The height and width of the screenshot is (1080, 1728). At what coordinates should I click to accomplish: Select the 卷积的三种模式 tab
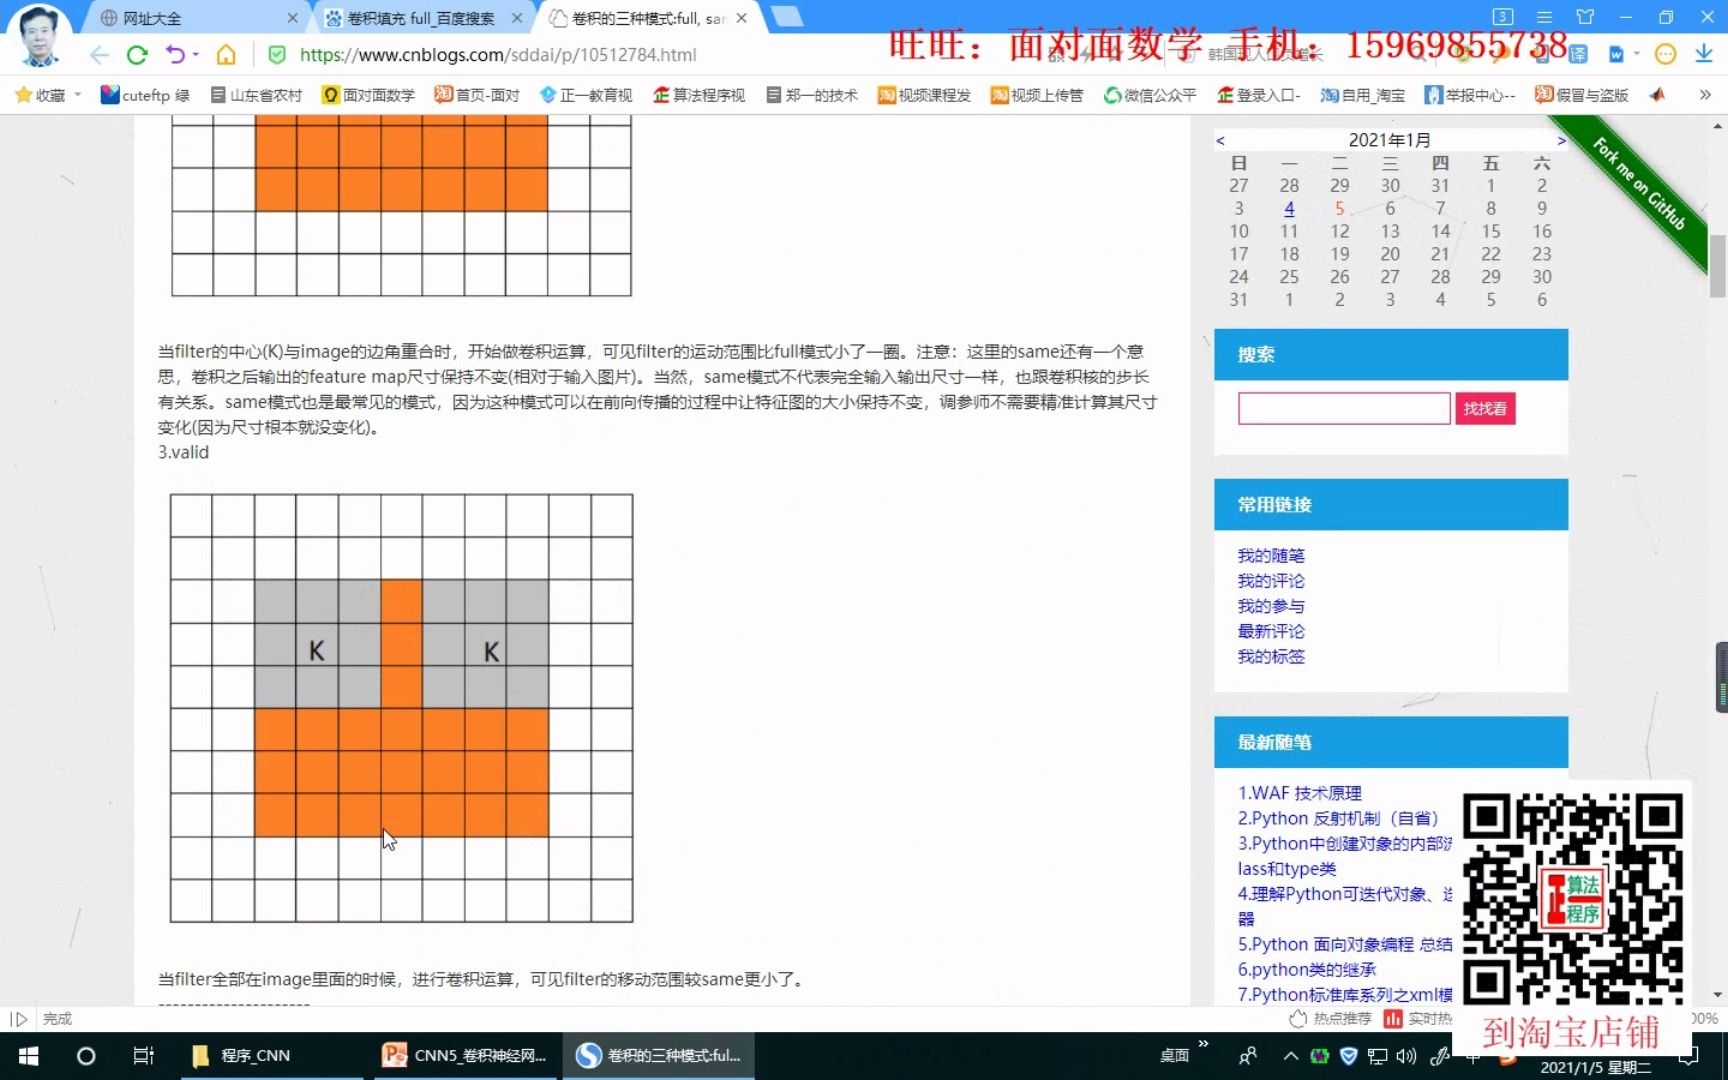point(648,18)
